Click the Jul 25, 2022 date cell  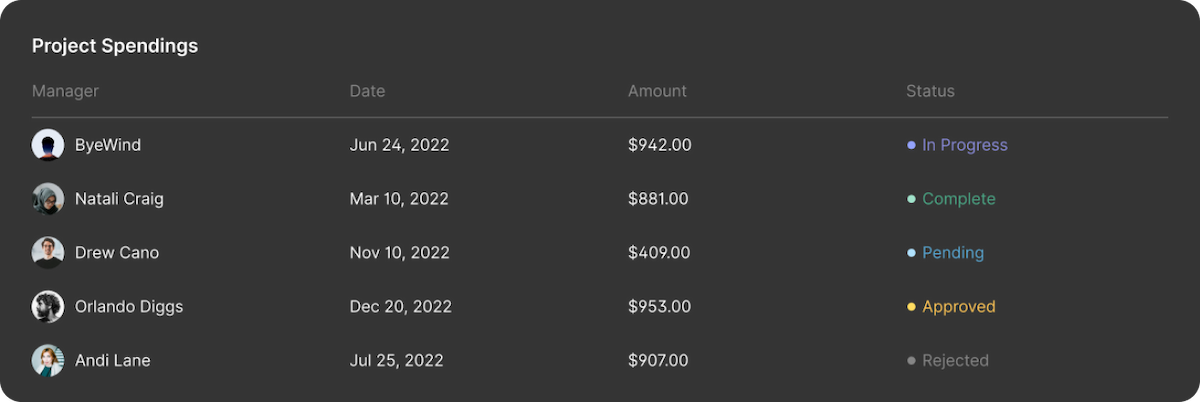tap(397, 361)
